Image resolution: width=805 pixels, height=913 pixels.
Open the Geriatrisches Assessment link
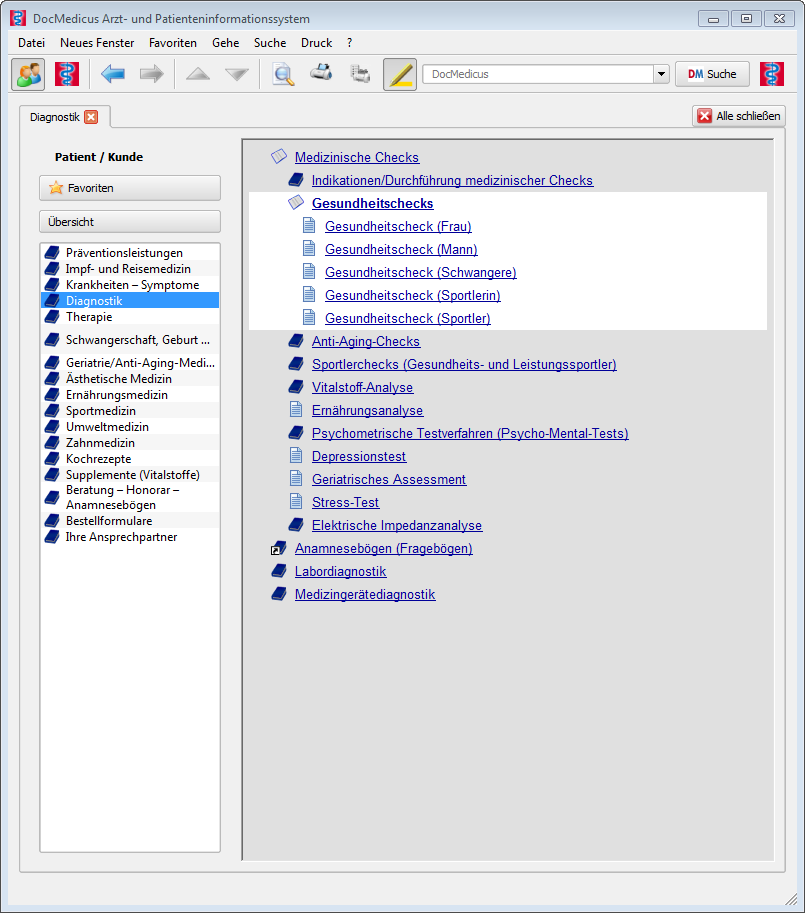point(389,479)
